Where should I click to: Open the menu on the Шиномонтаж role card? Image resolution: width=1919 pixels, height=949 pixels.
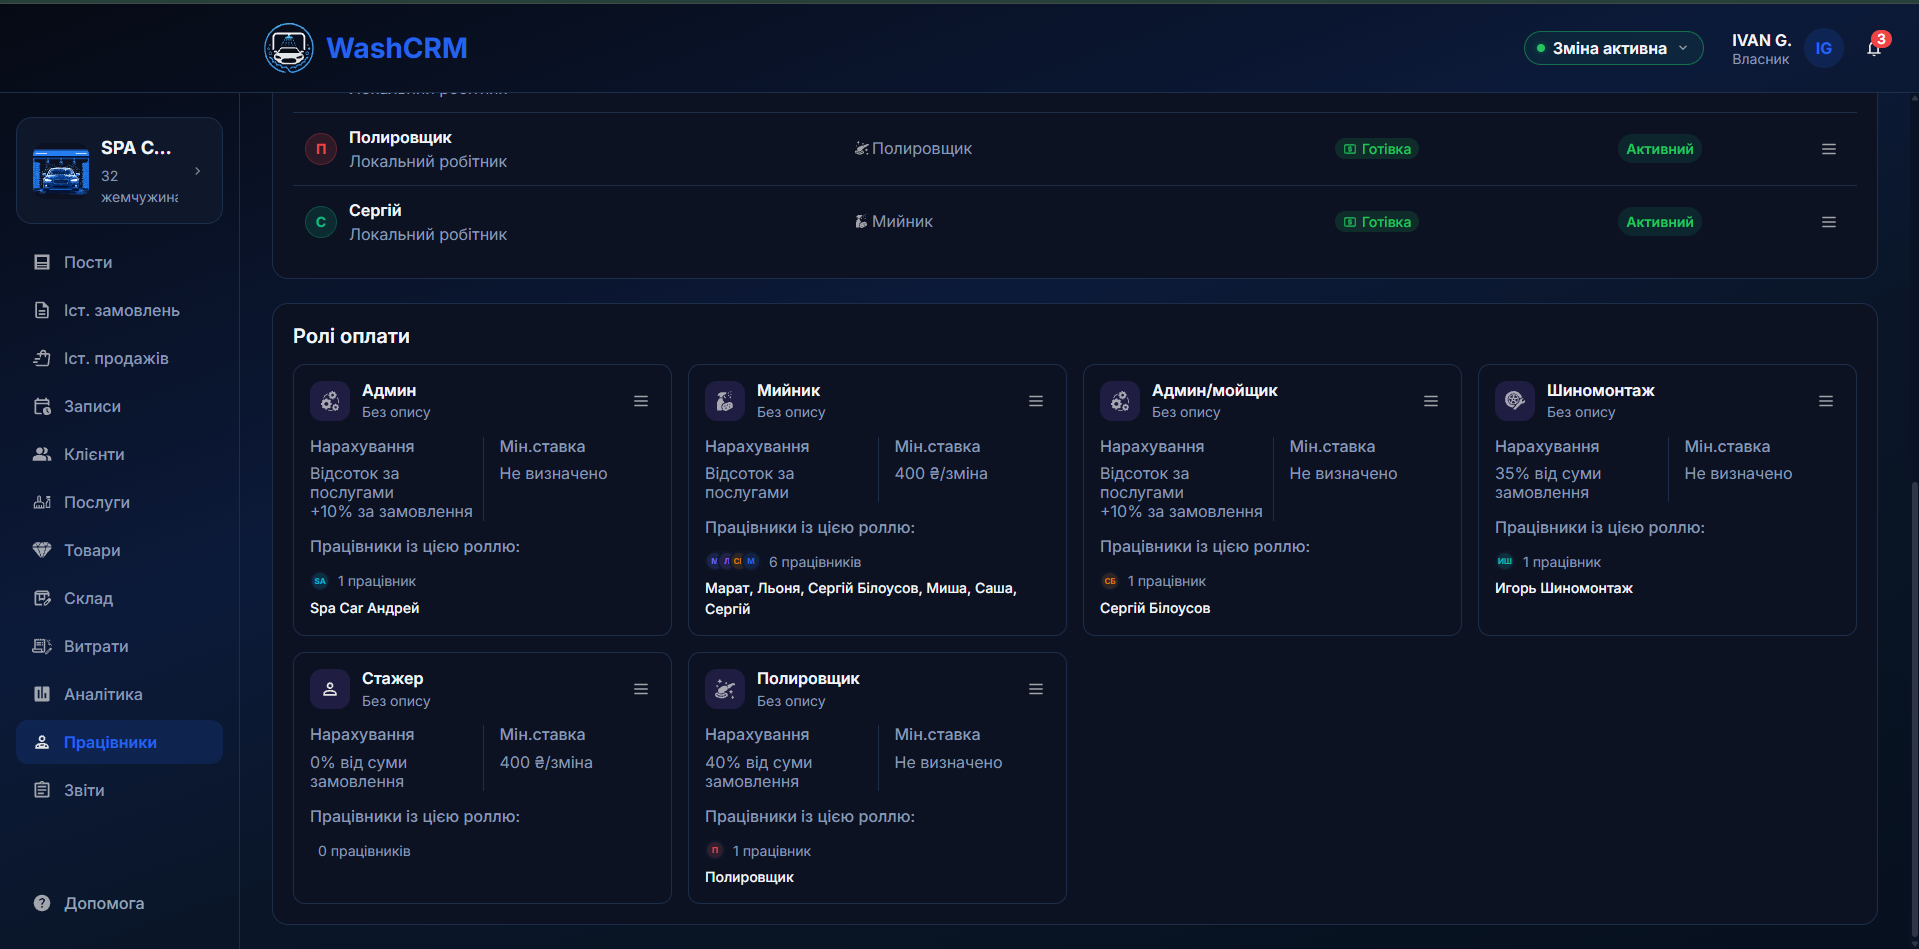1826,401
